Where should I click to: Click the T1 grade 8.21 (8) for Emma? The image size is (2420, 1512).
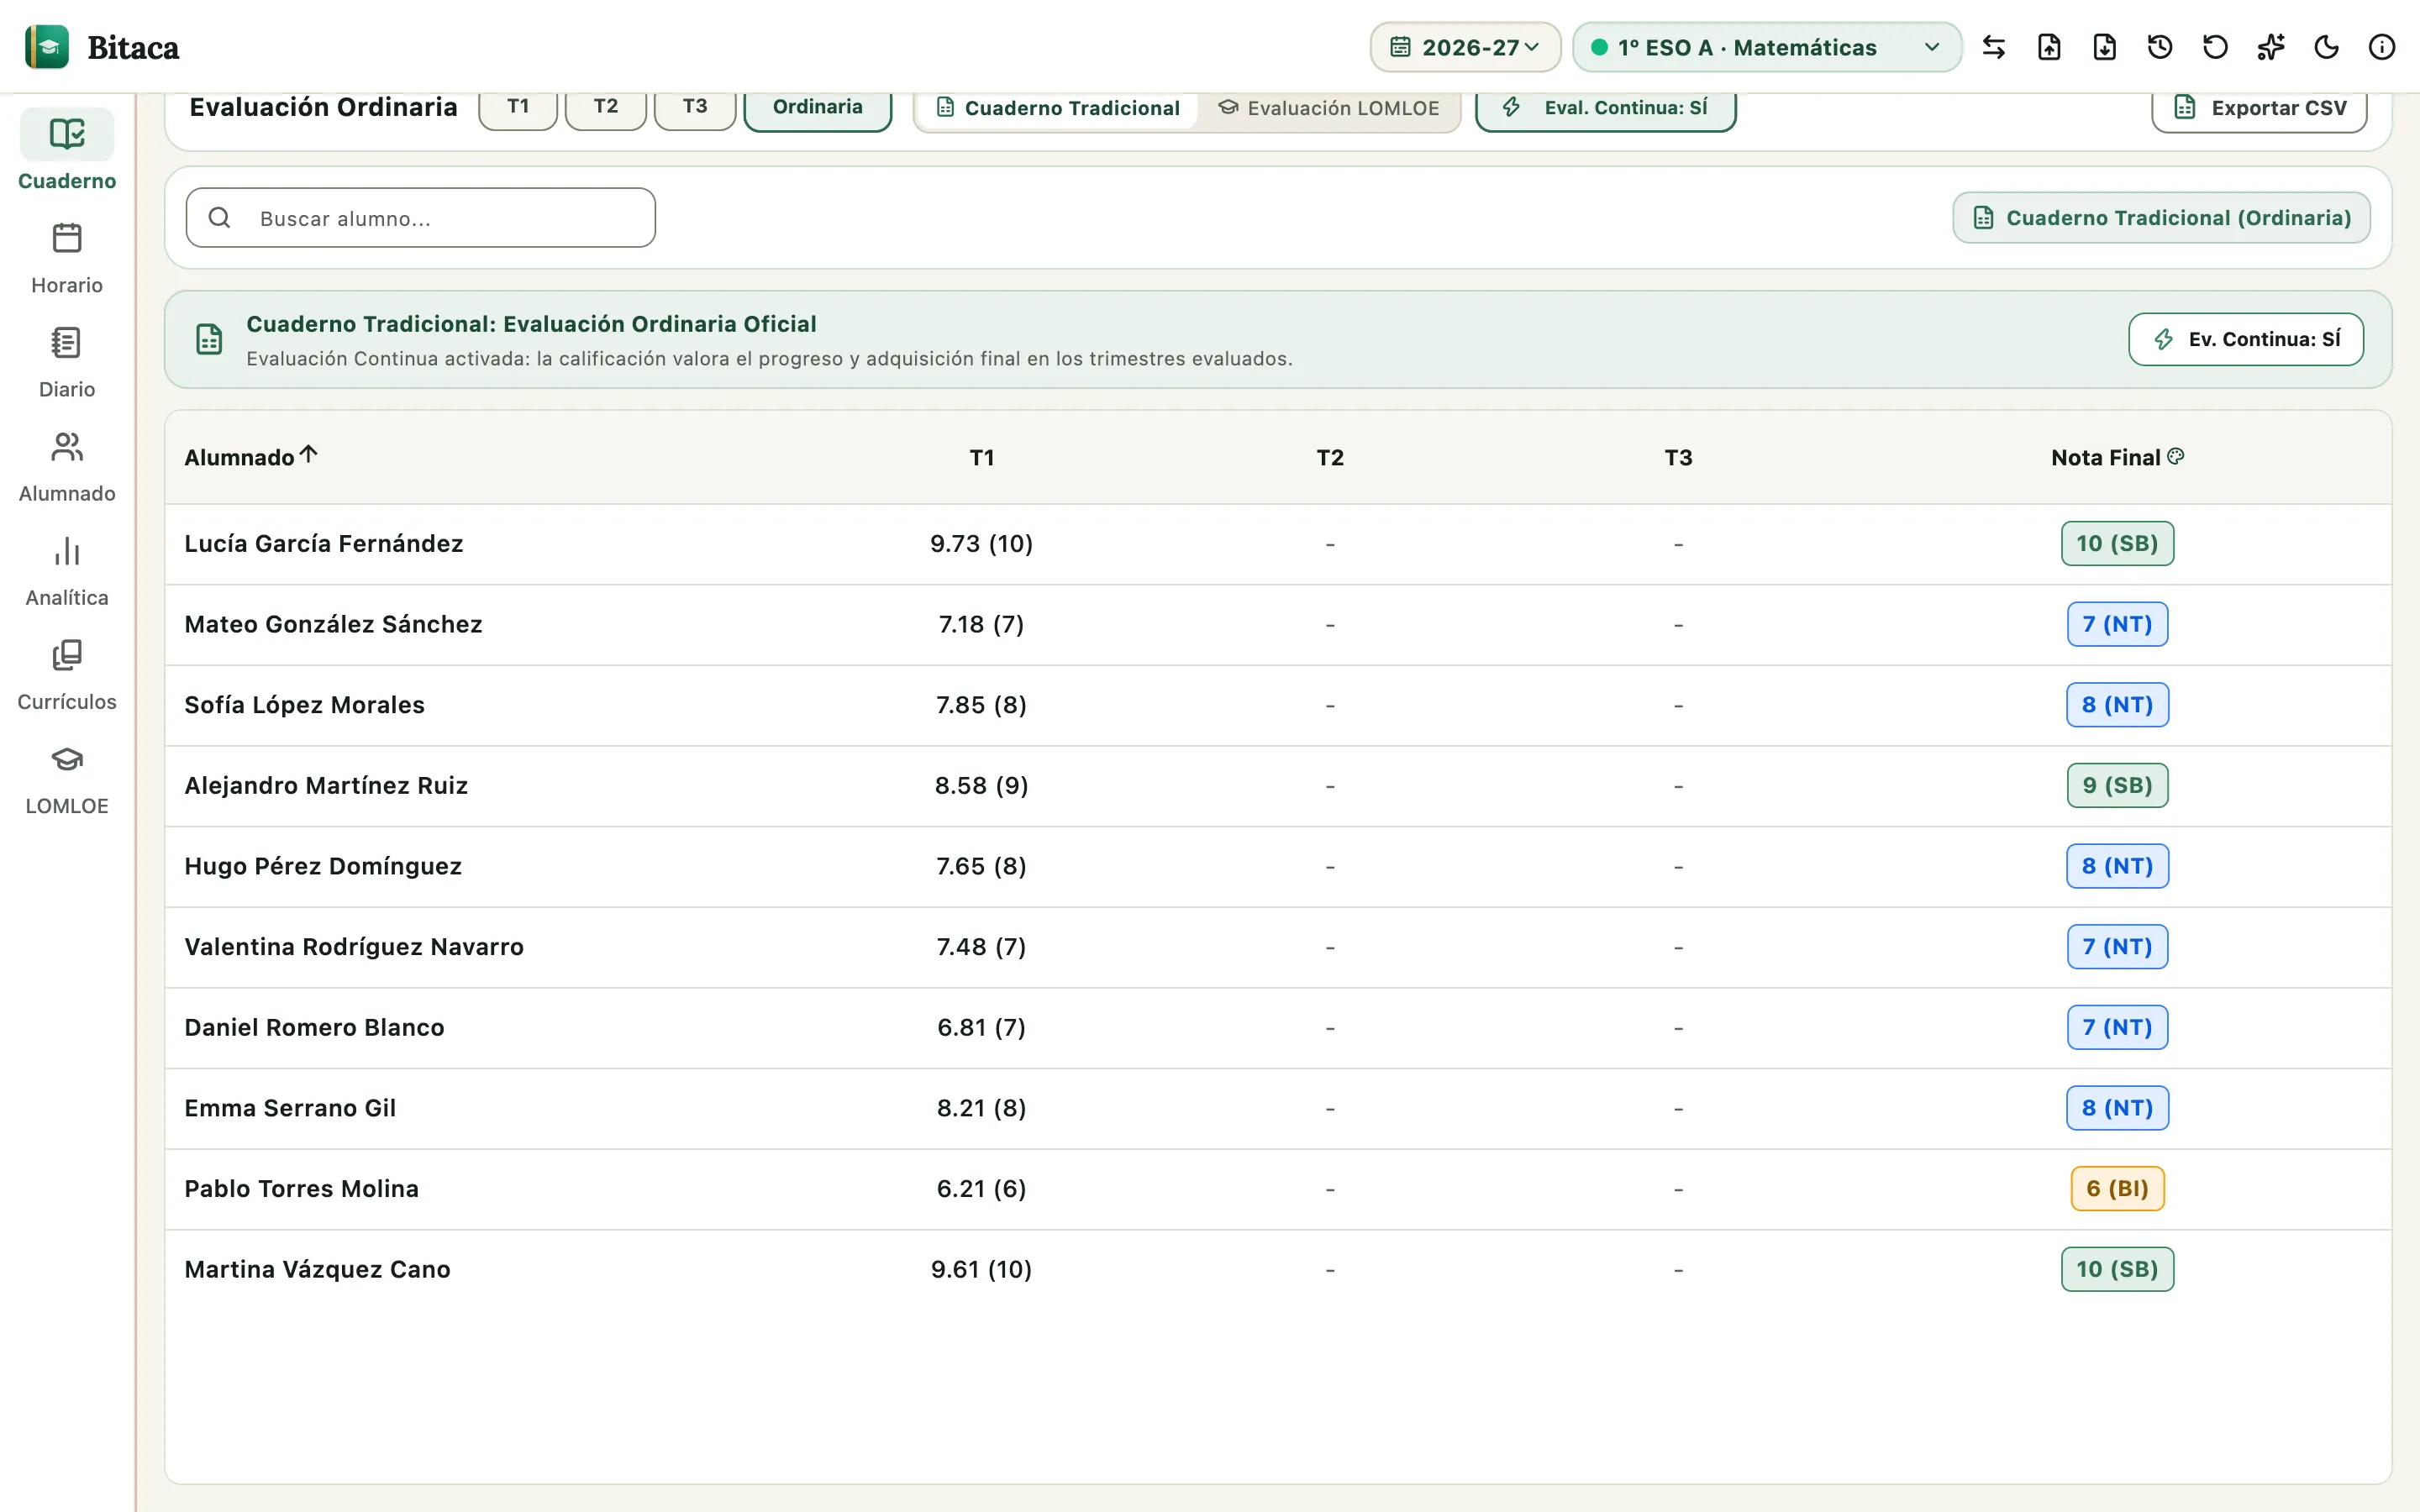[x=981, y=1108]
